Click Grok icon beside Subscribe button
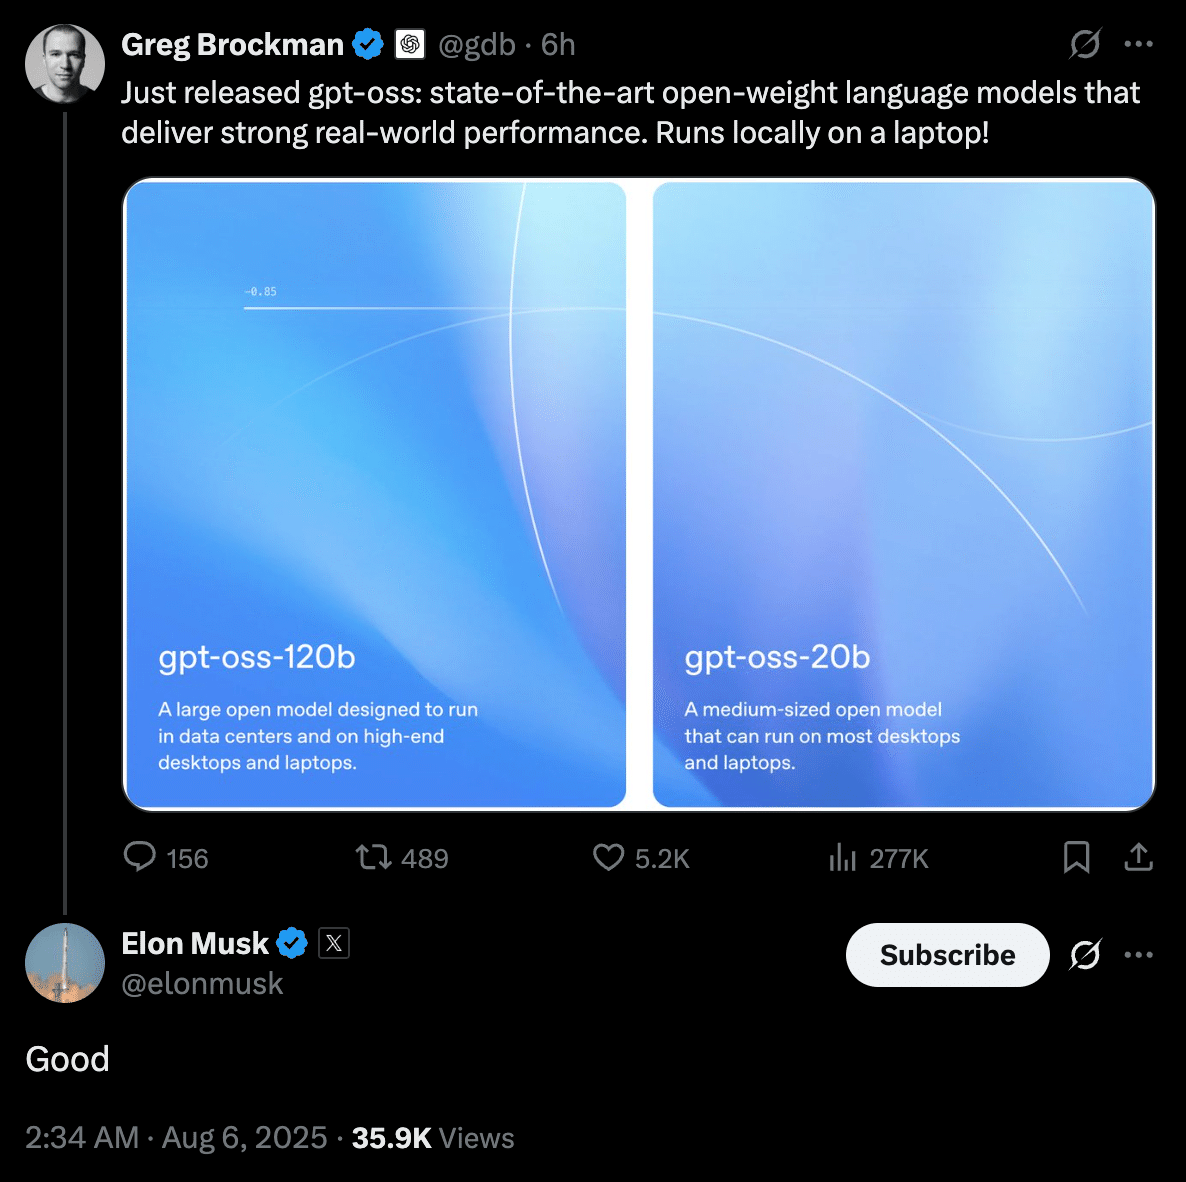Viewport: 1186px width, 1182px height. point(1085,955)
